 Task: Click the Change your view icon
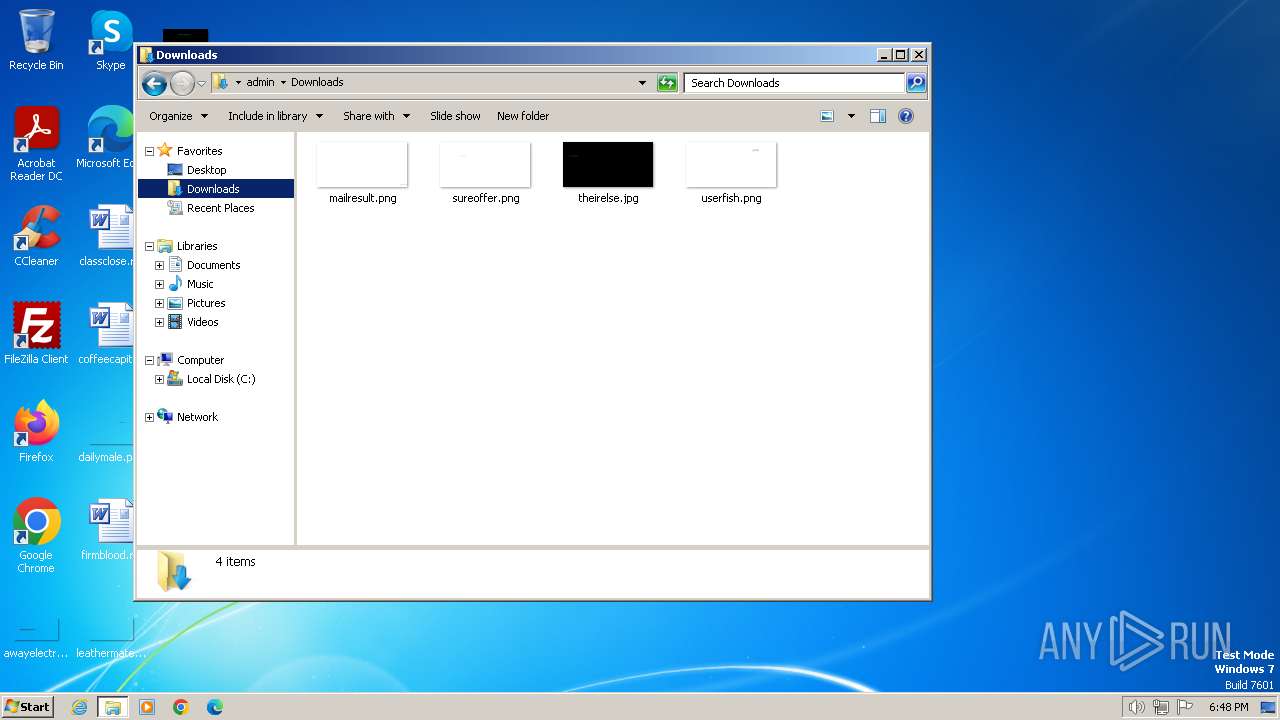pos(827,116)
